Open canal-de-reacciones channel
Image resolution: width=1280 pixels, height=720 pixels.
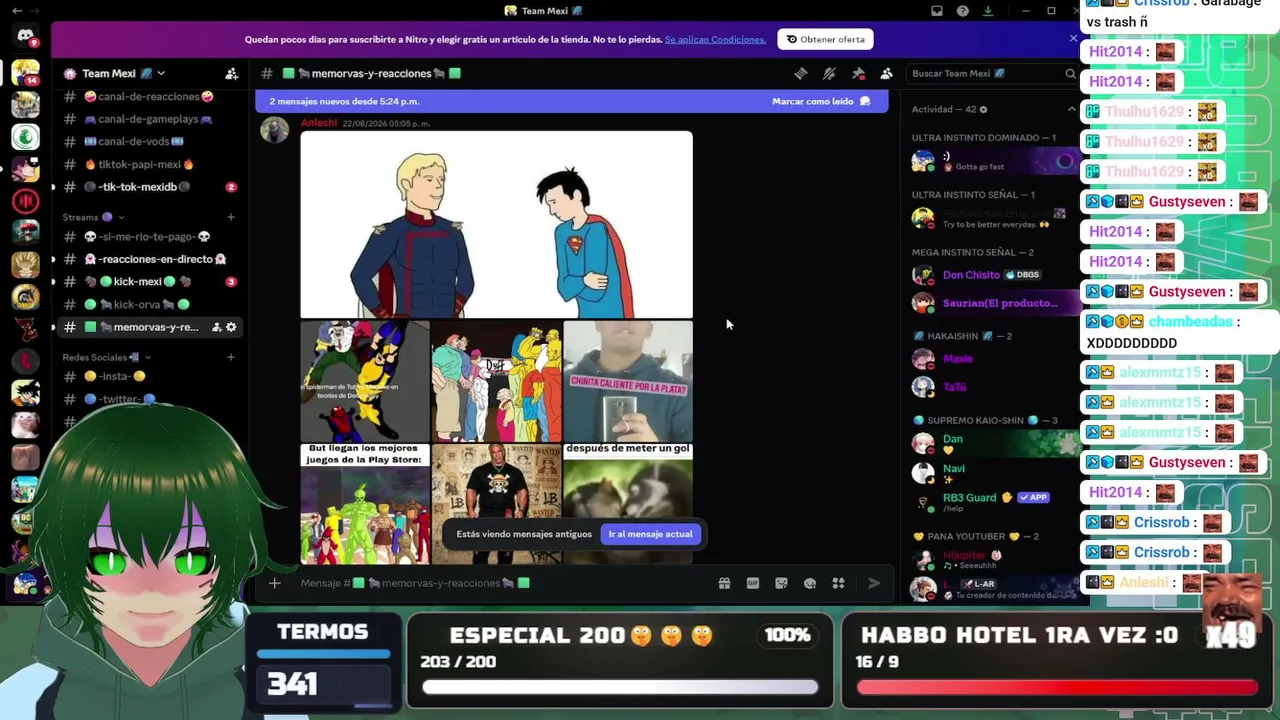tap(148, 97)
